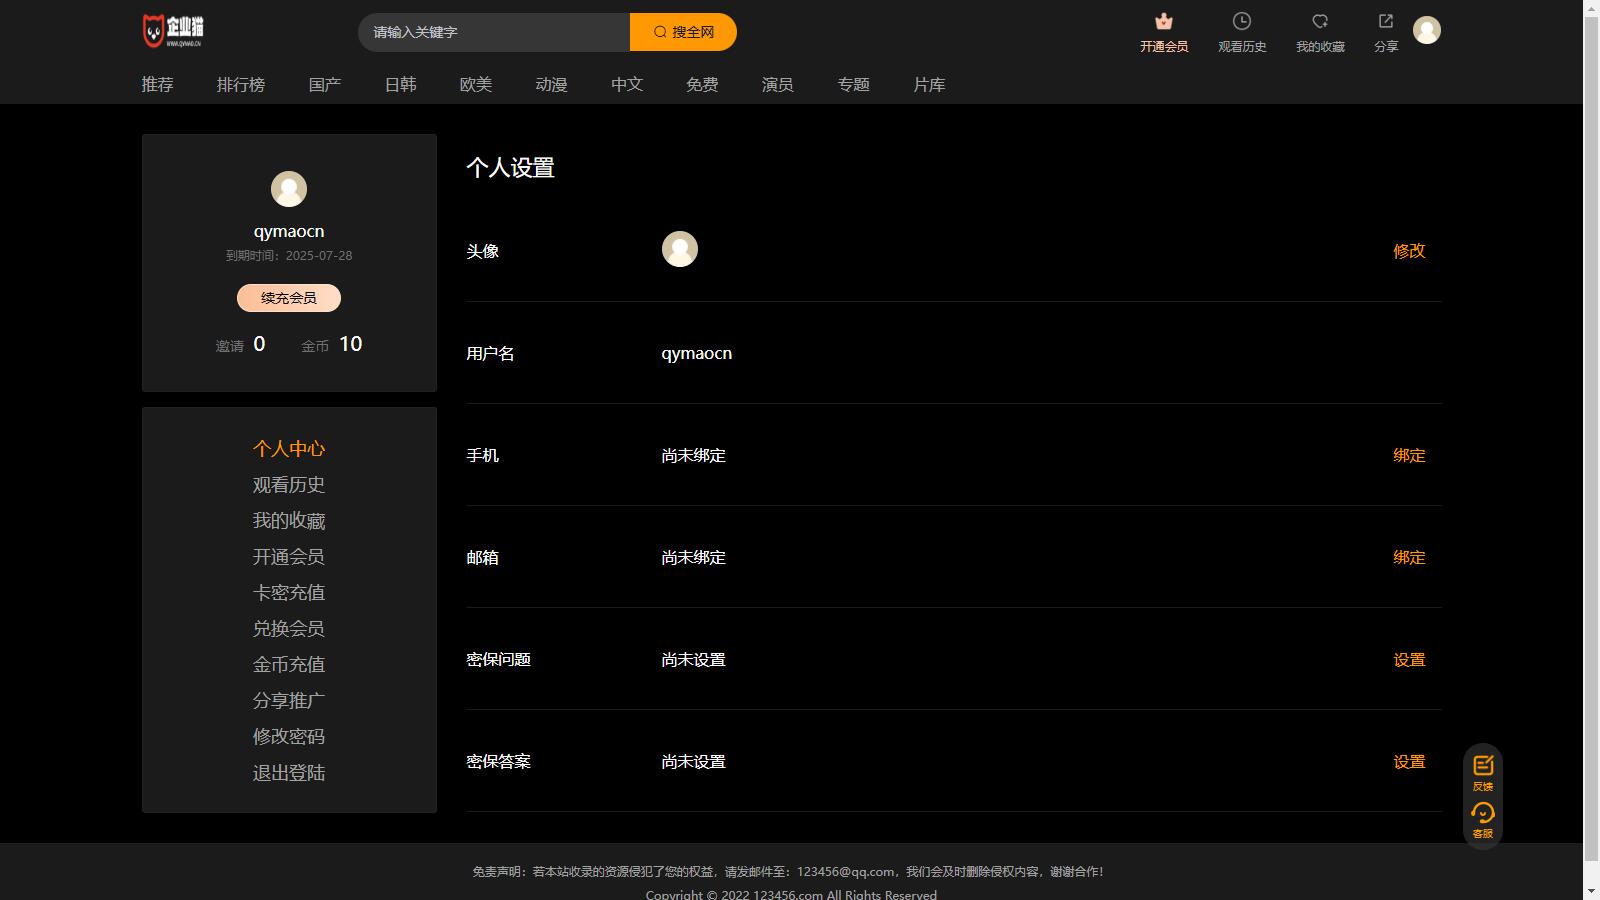Select 修改密码 in sidebar menu
This screenshot has width=1600, height=900.
click(288, 737)
